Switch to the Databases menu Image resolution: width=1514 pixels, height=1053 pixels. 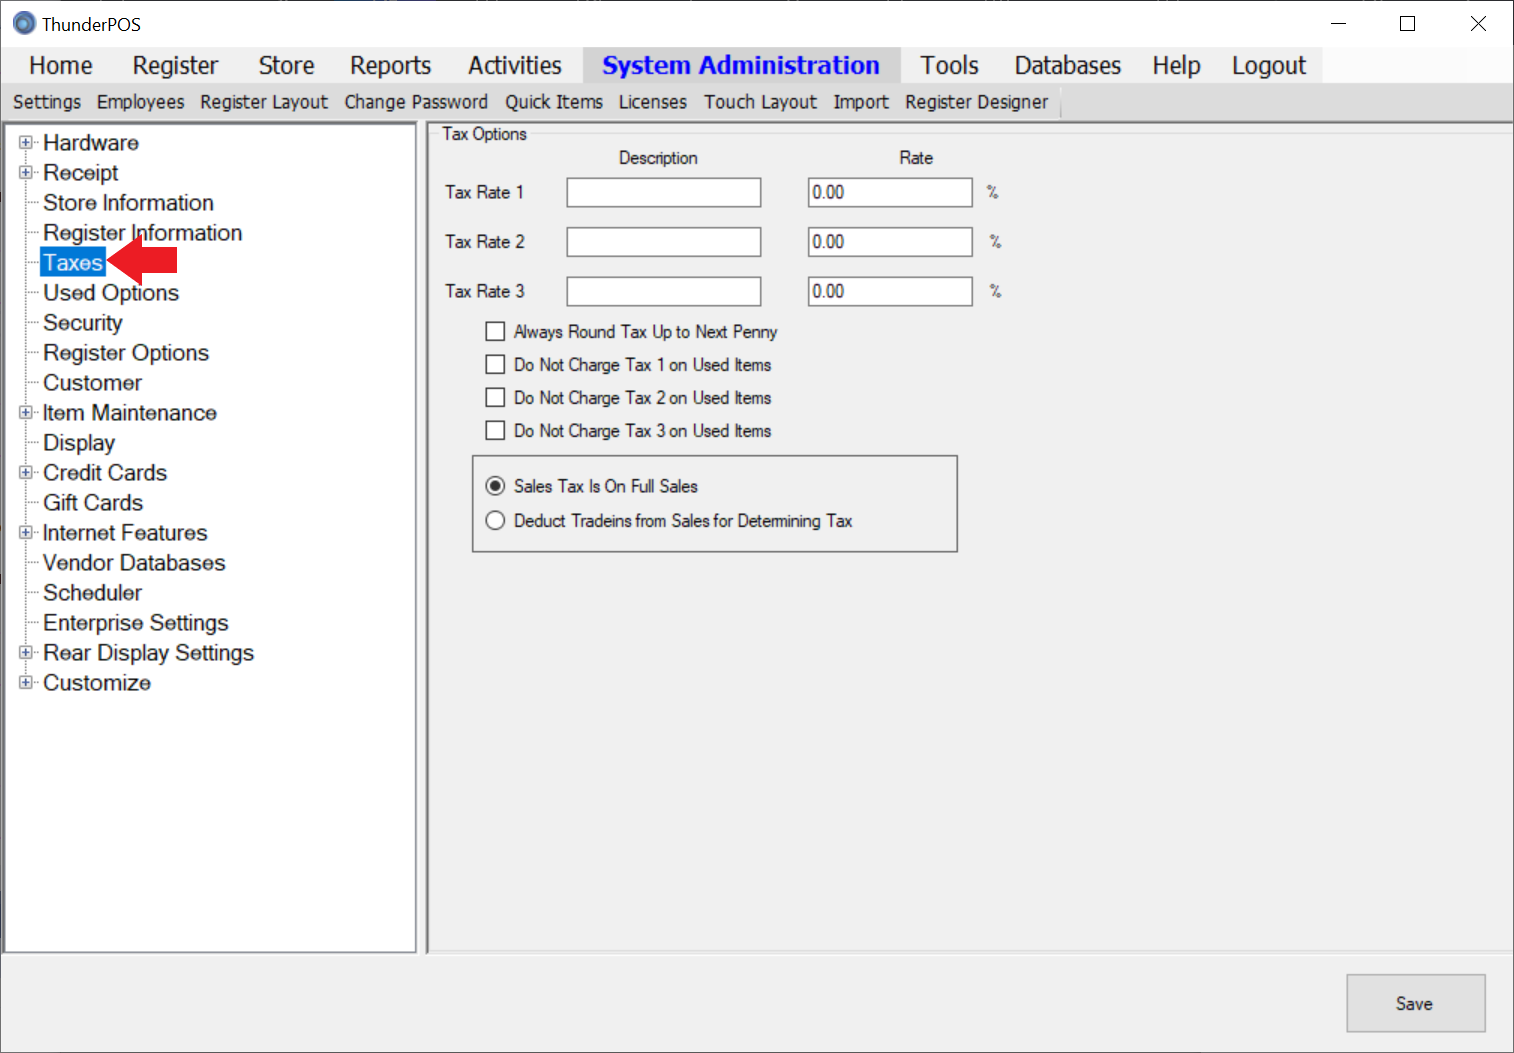click(1067, 66)
